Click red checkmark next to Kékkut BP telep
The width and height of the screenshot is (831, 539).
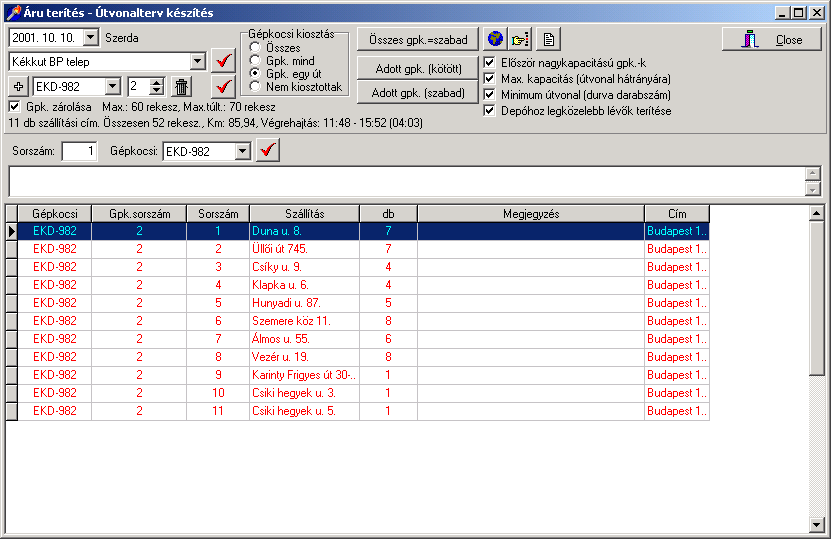pos(225,62)
